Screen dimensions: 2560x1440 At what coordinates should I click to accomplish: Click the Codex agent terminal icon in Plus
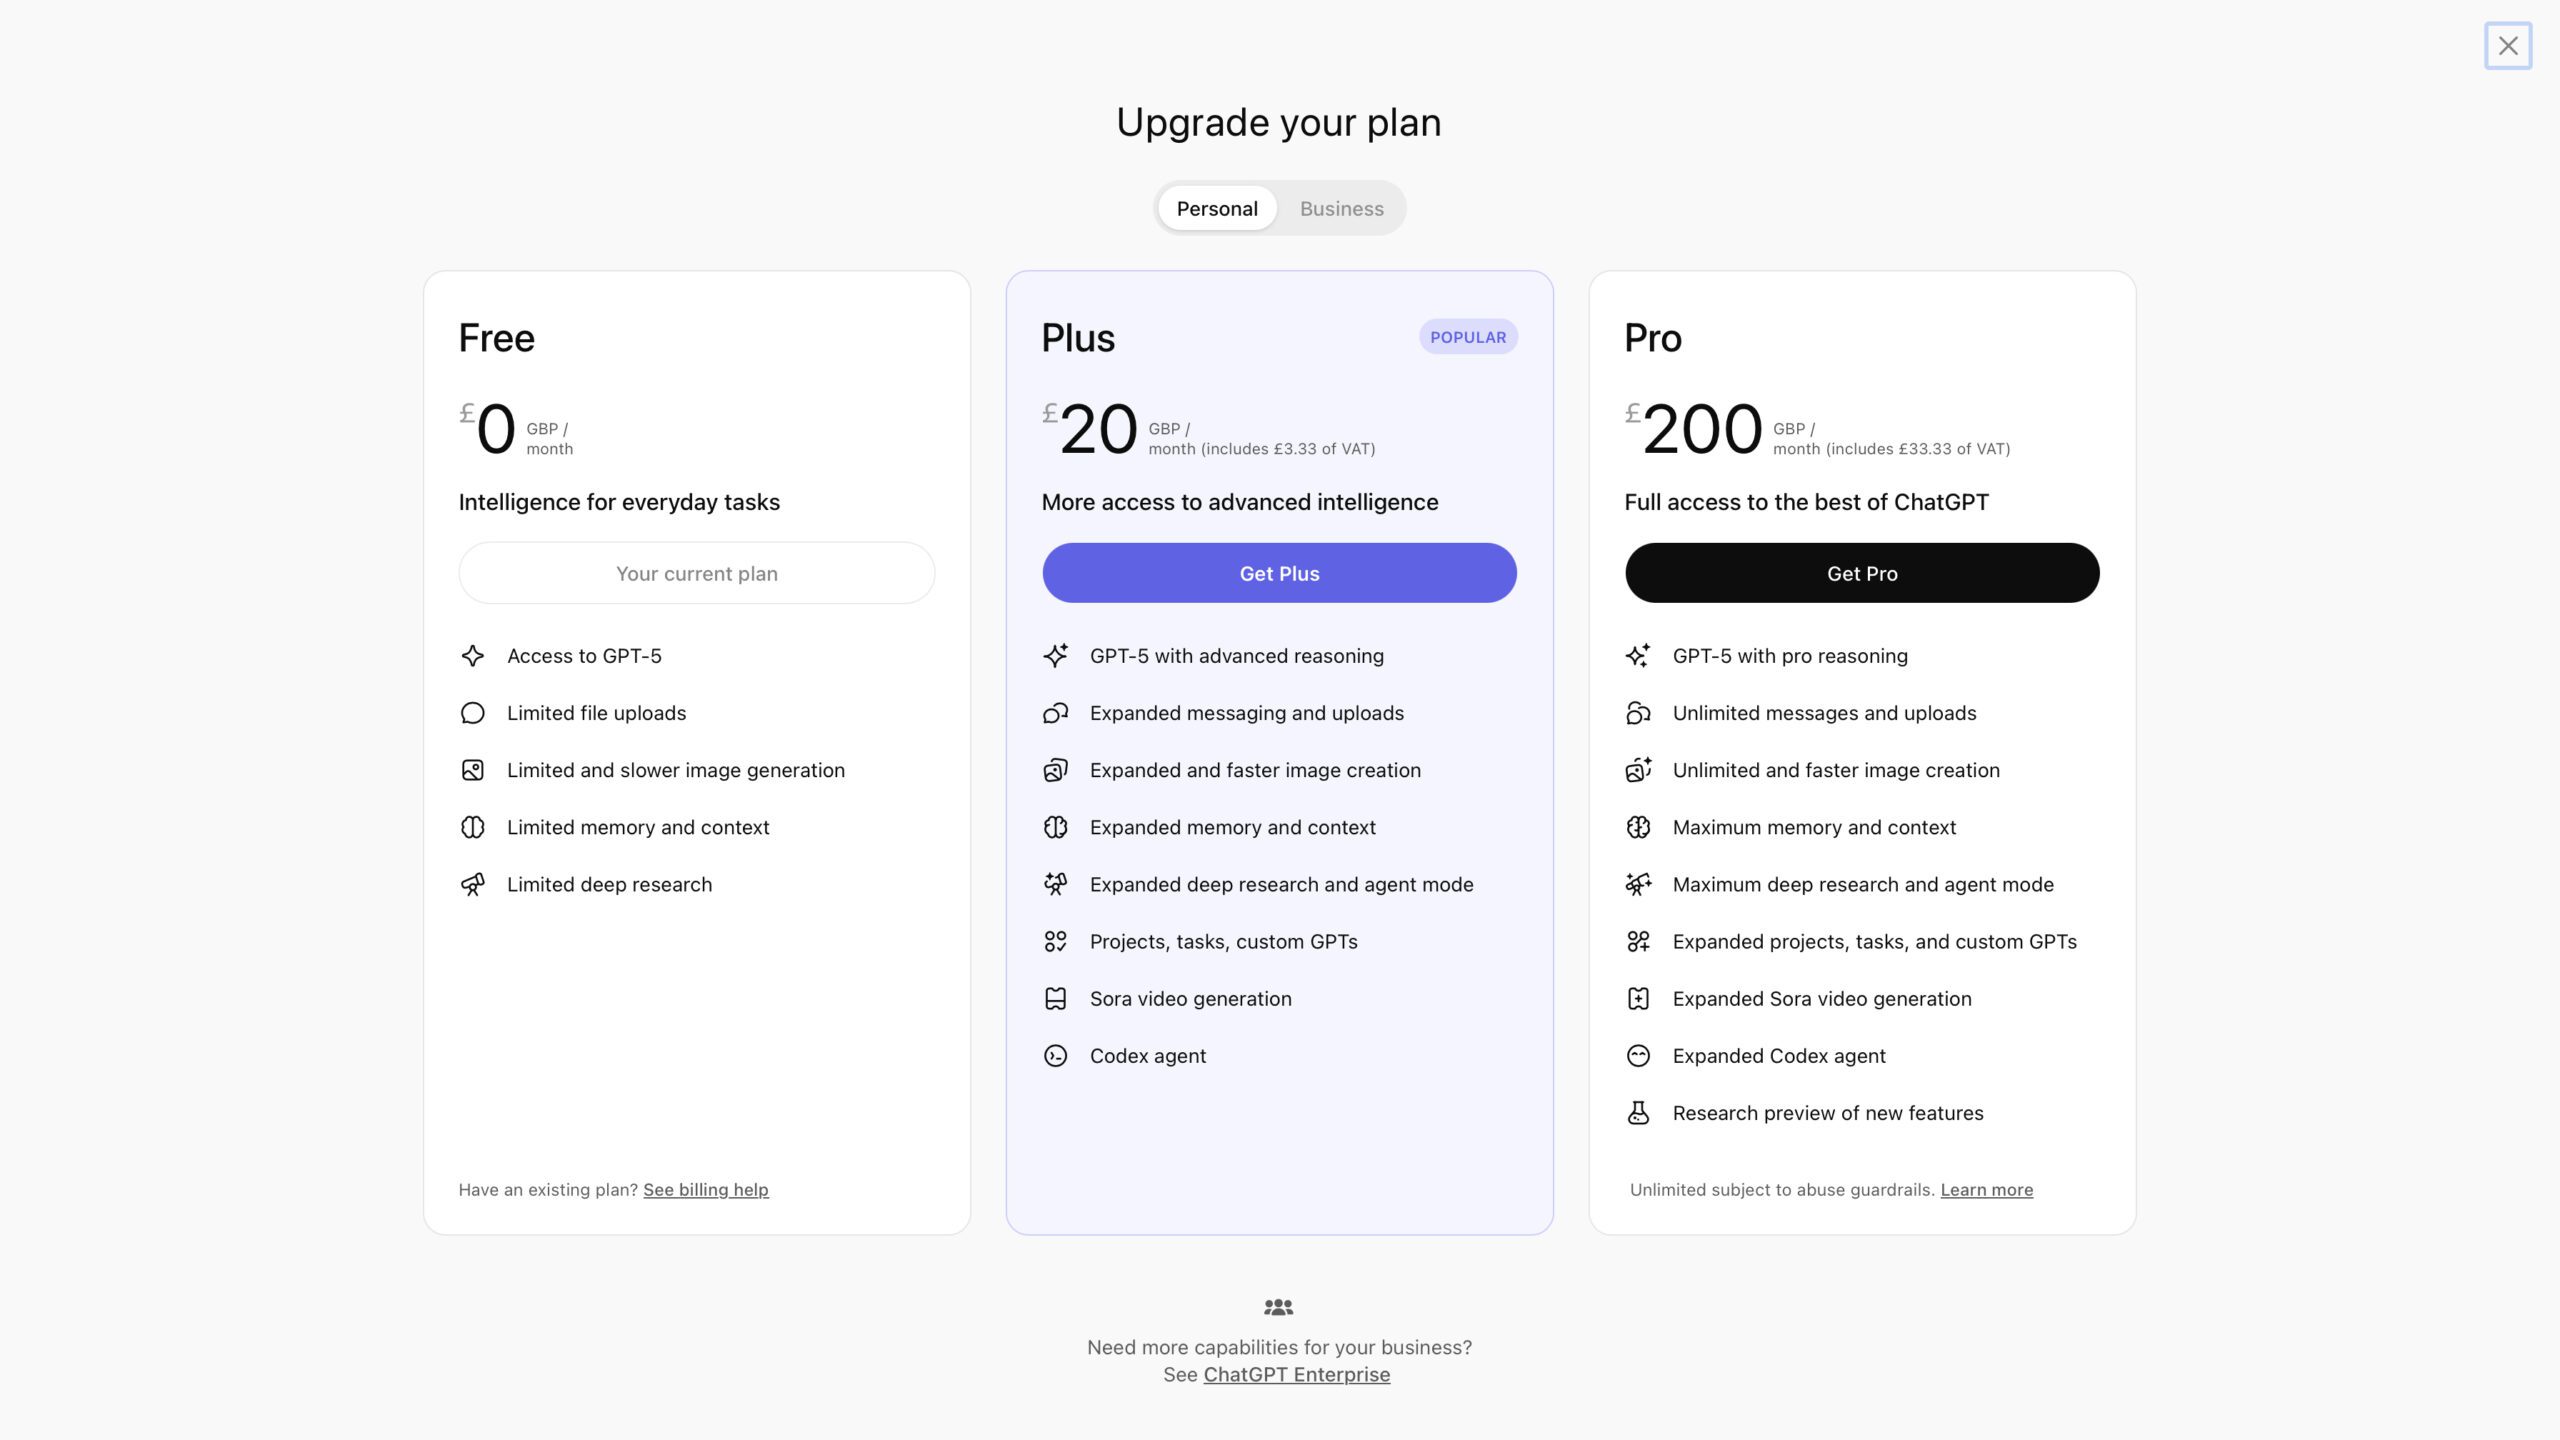point(1055,1056)
